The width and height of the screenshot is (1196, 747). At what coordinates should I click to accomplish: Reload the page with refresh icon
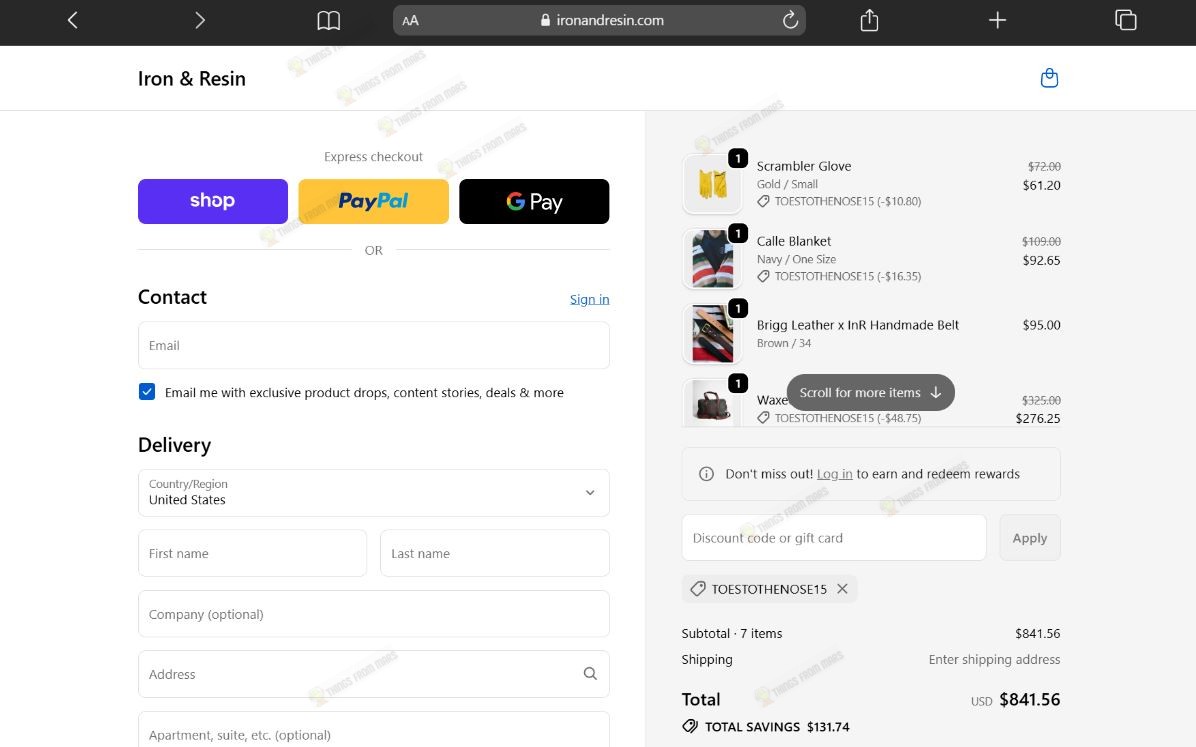(790, 20)
